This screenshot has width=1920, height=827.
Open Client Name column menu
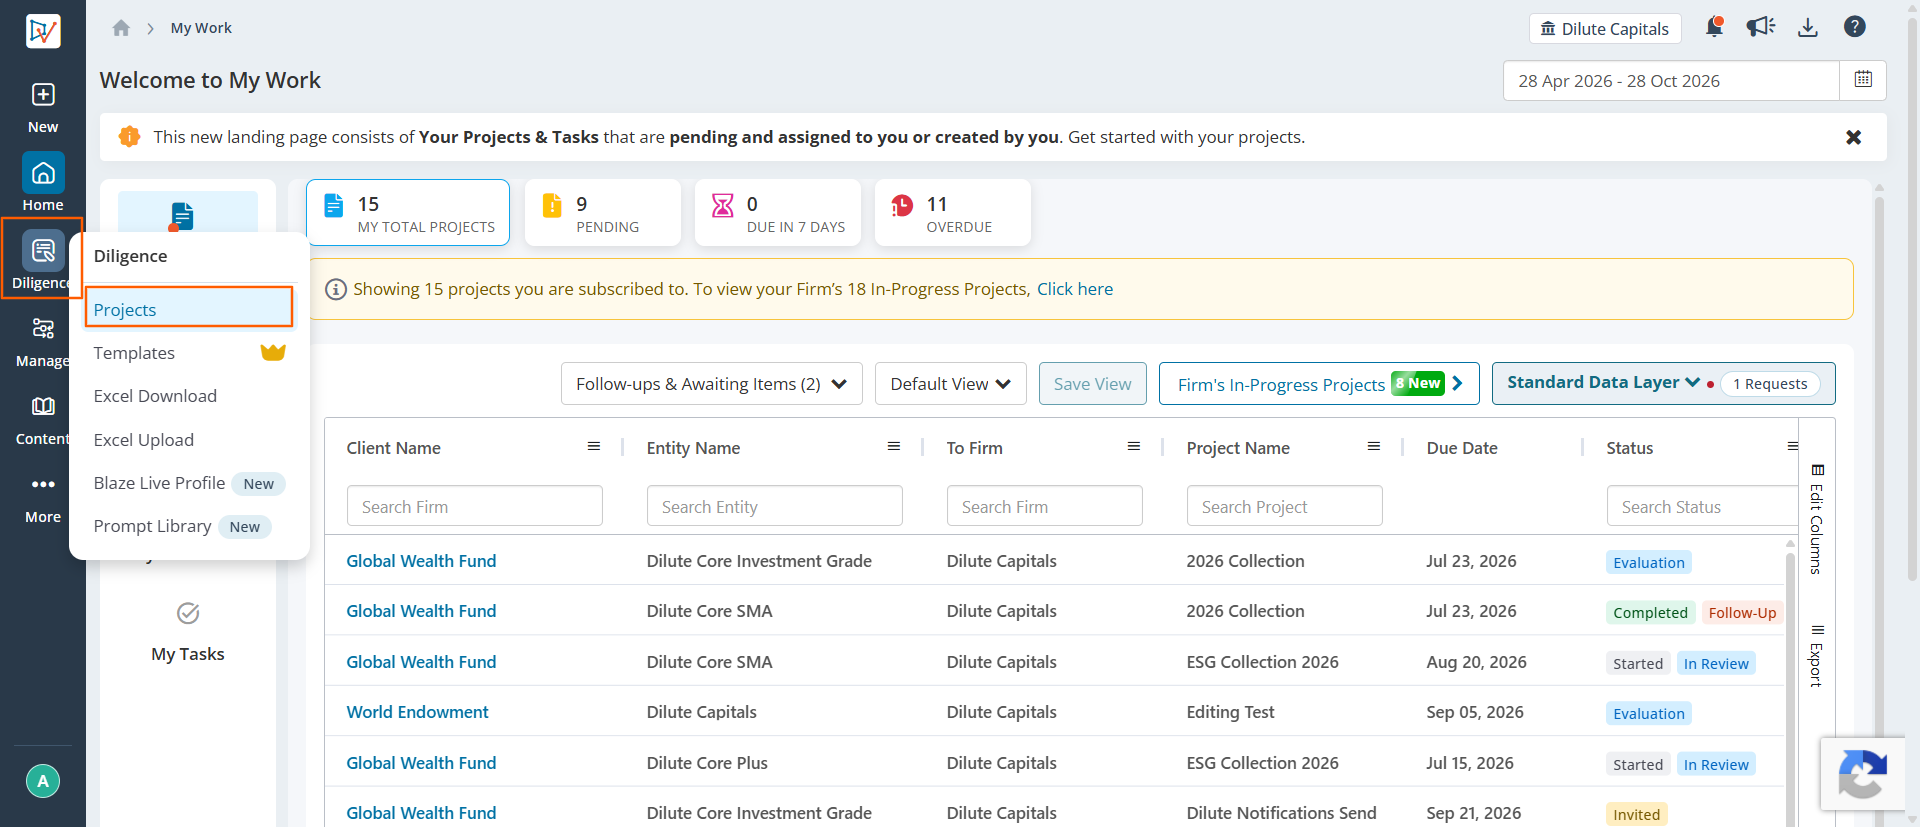coord(594,446)
